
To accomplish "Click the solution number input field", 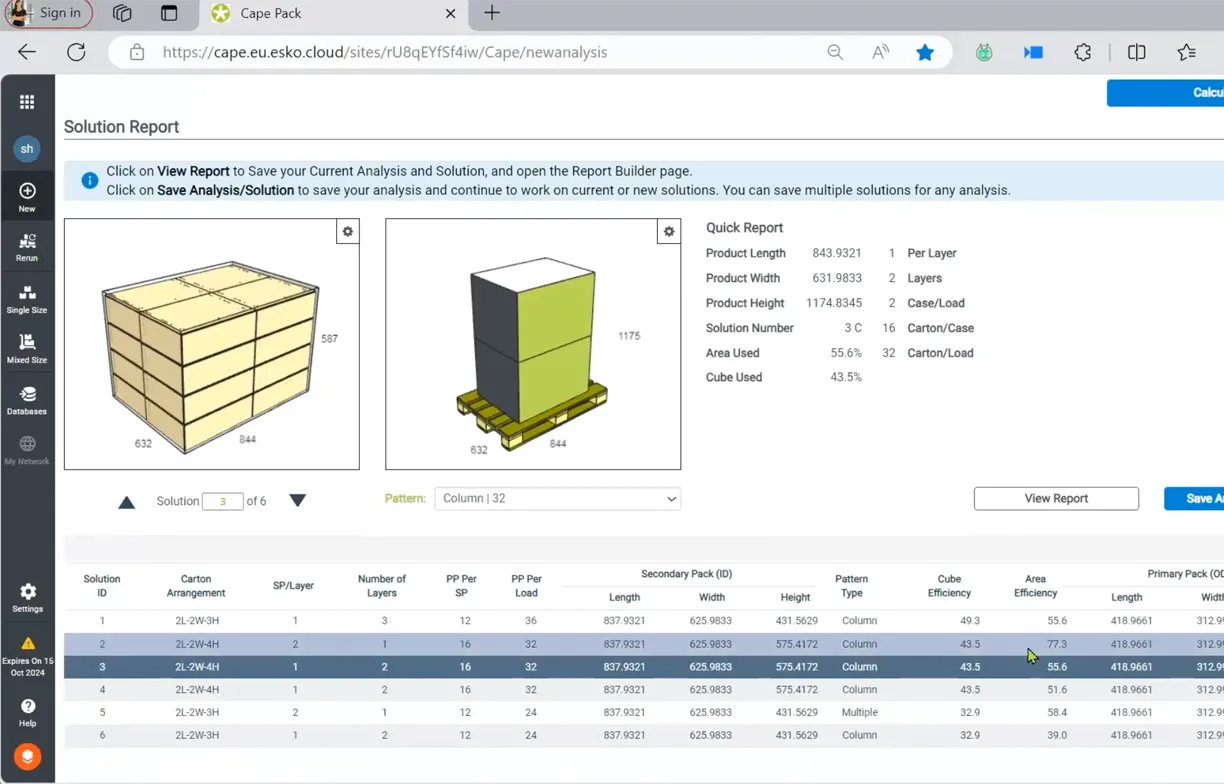I will [222, 501].
